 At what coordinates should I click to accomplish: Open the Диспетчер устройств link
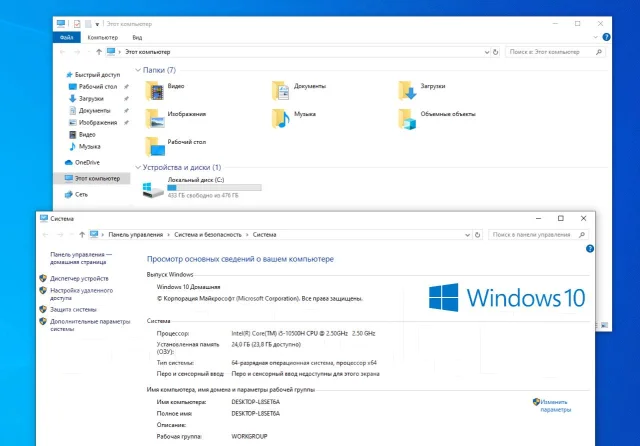point(79,278)
